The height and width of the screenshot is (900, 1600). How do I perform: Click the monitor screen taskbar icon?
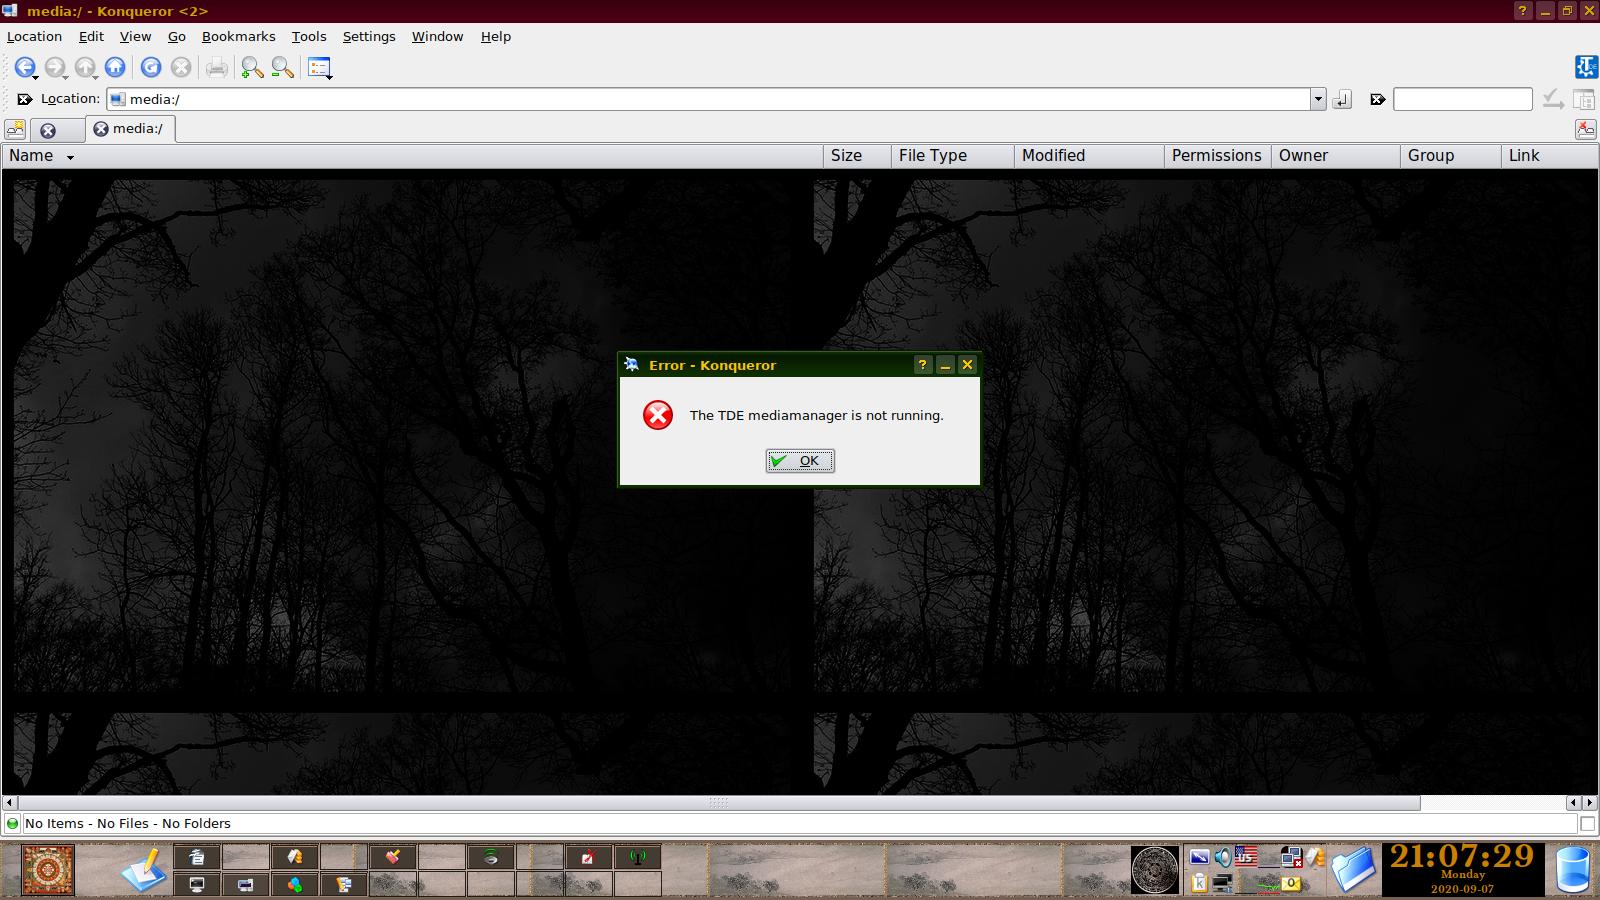pyautogui.click(x=197, y=884)
